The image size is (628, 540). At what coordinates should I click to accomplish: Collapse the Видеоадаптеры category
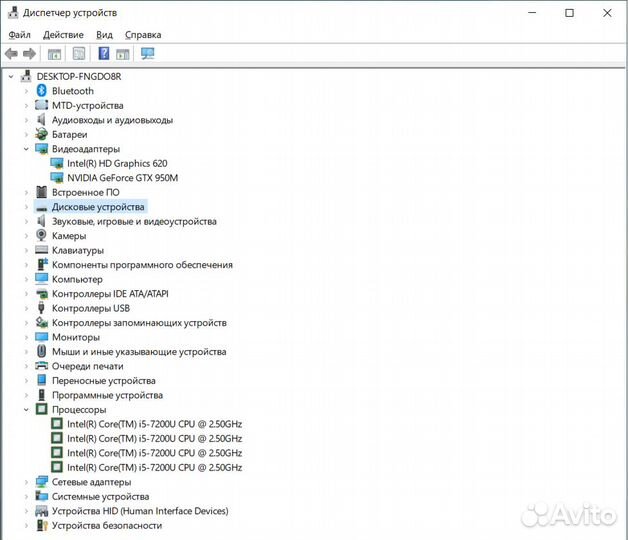(26, 149)
